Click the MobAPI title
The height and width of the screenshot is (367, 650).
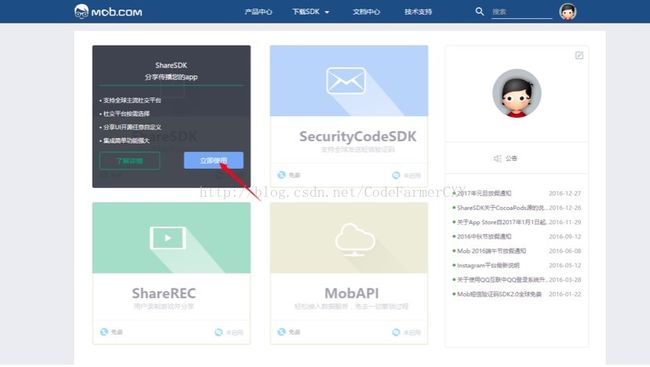pos(352,293)
